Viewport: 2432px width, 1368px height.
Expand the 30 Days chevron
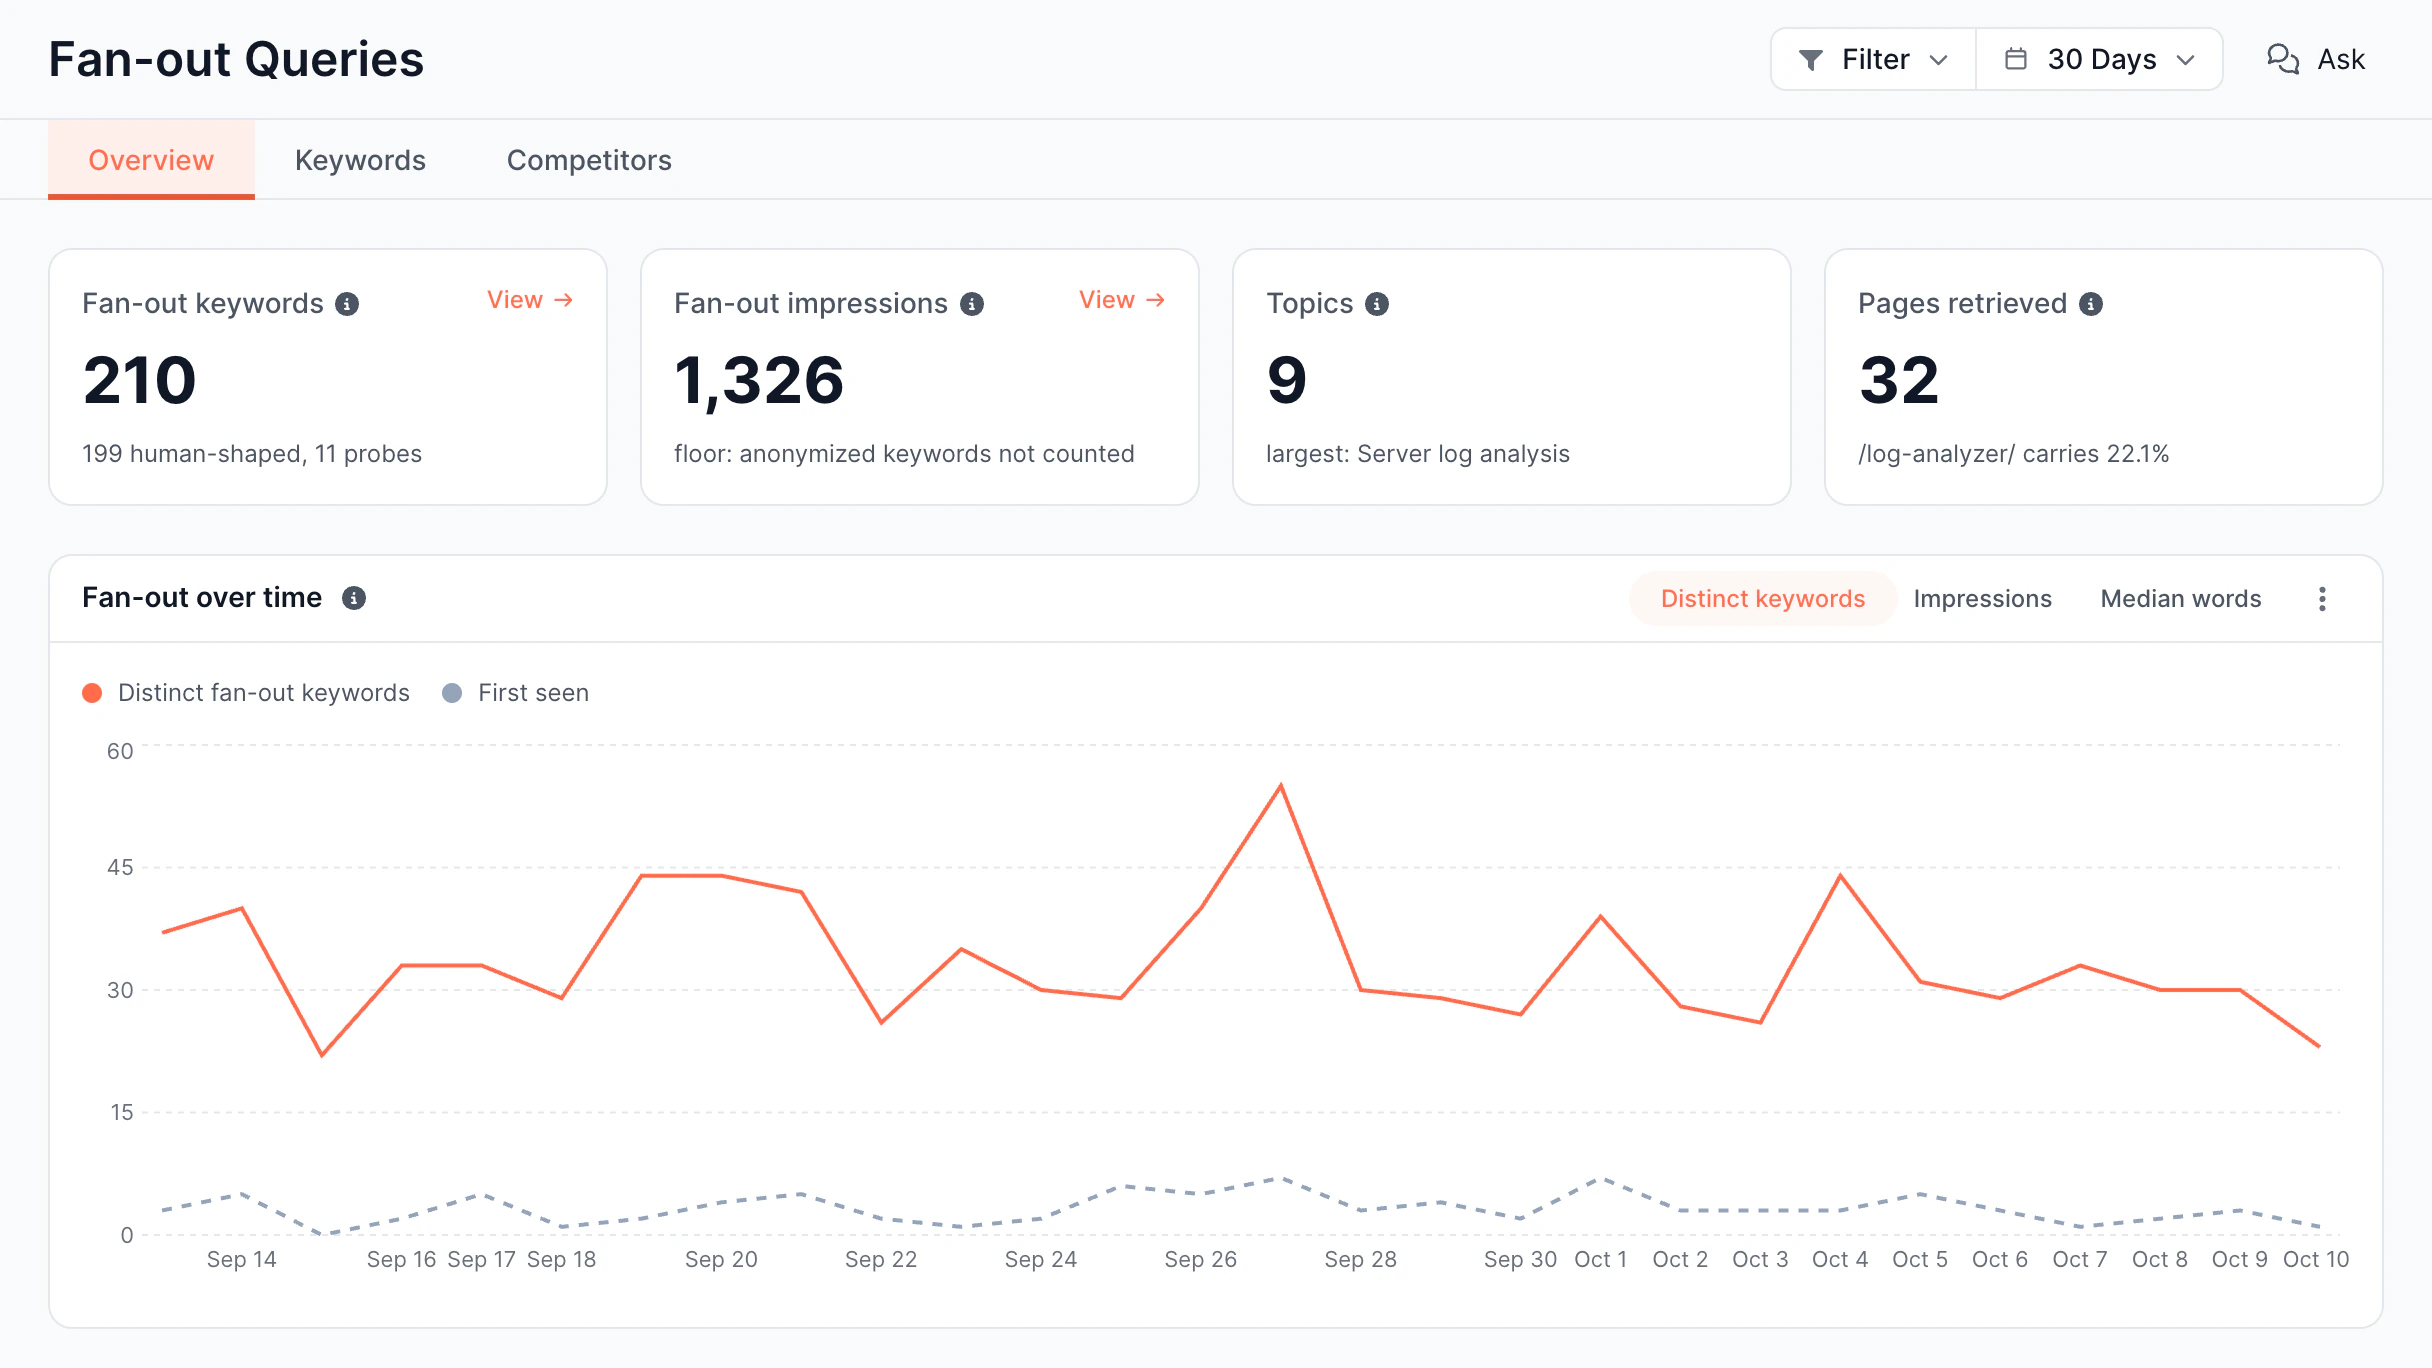[2186, 60]
